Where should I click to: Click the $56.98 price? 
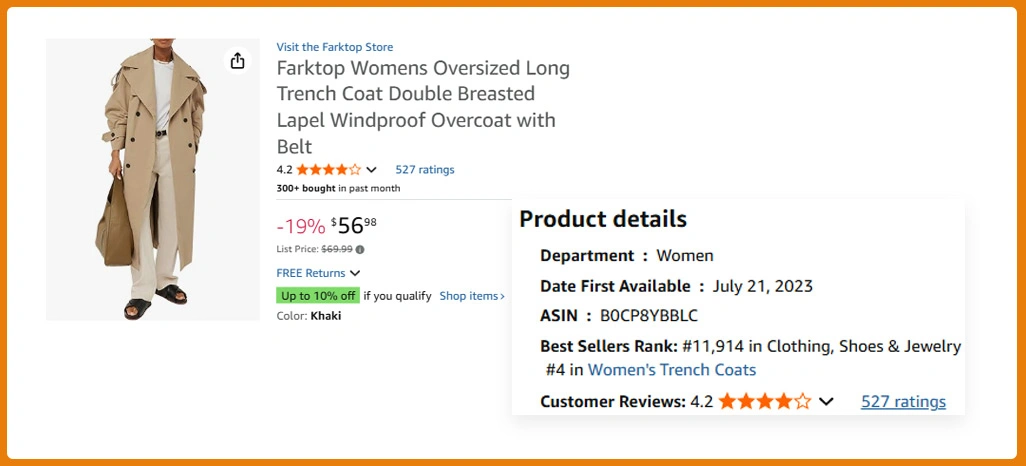tap(353, 225)
